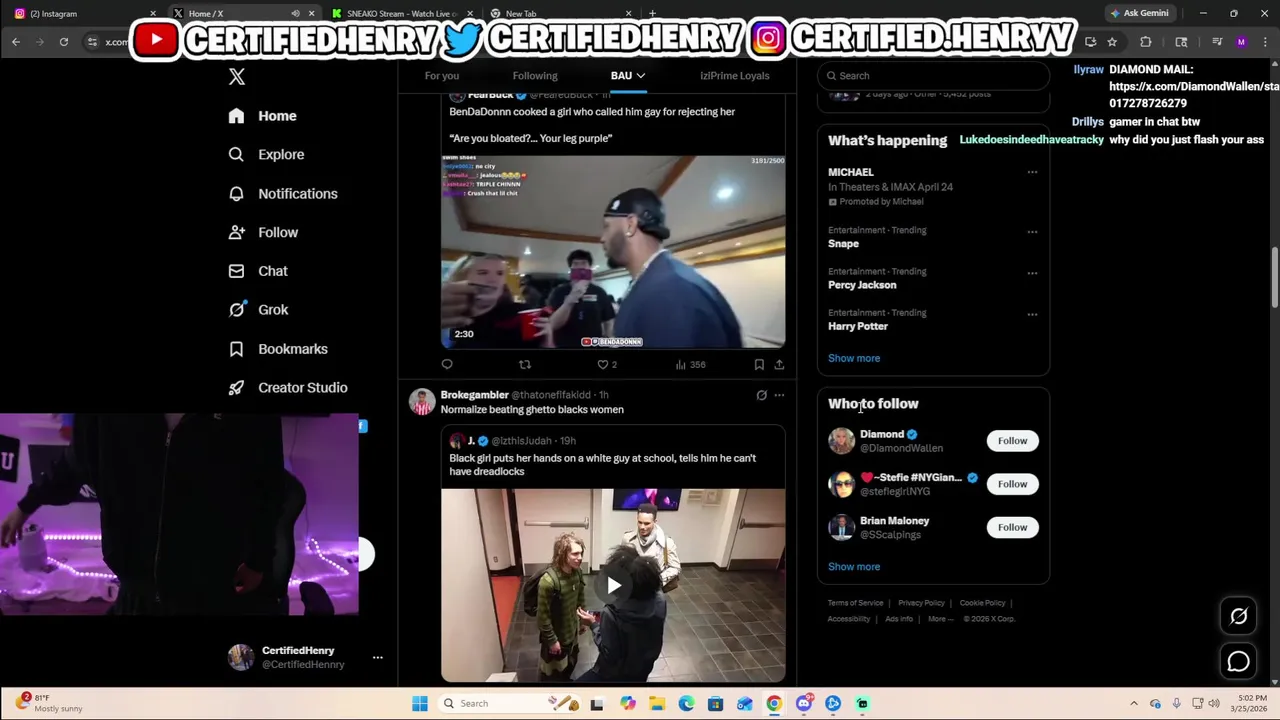The image size is (1280, 720).
Task: Open Grok from the sidebar
Action: tap(258, 310)
